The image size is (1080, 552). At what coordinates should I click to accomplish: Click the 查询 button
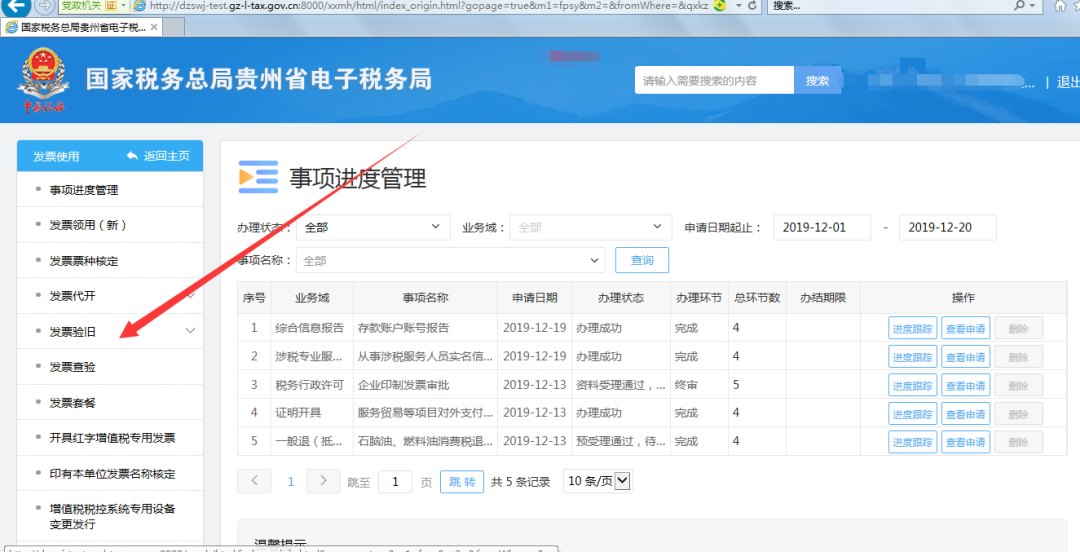(642, 260)
